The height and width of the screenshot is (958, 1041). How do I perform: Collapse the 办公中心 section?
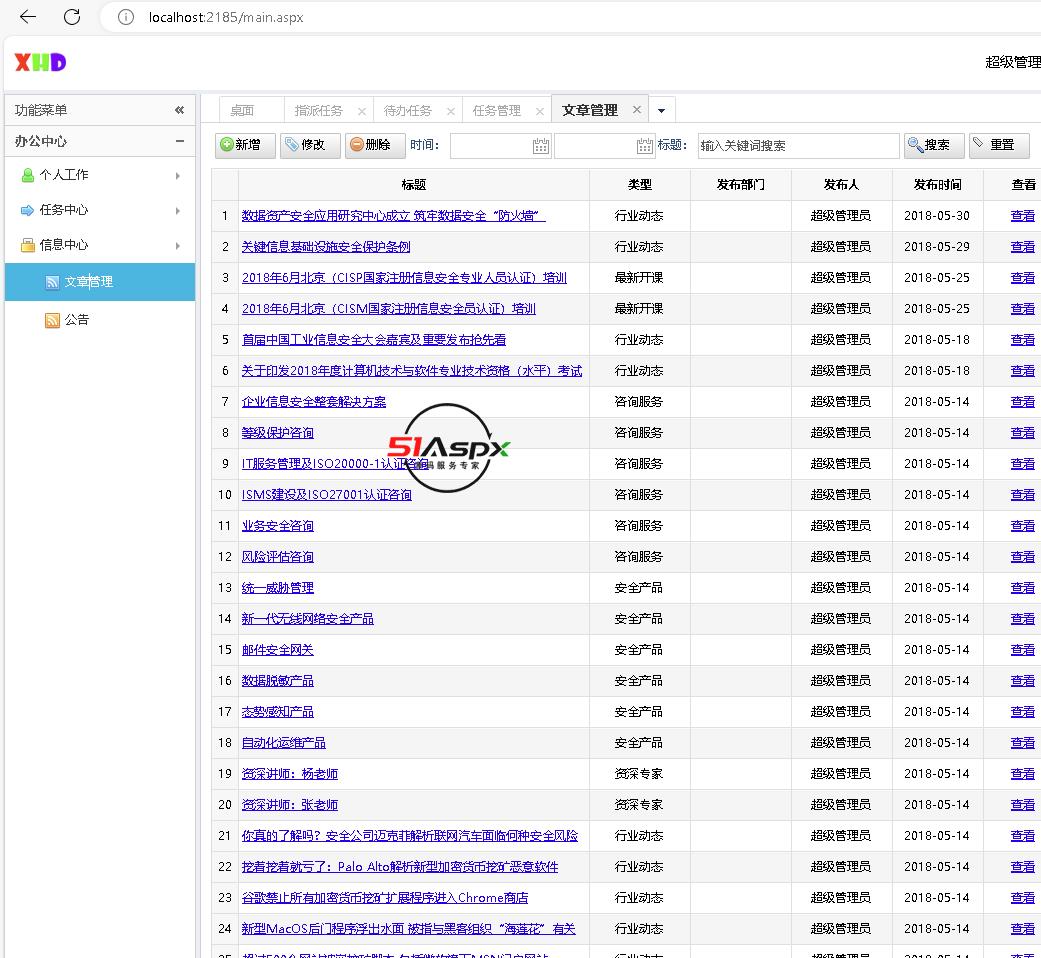[x=180, y=141]
